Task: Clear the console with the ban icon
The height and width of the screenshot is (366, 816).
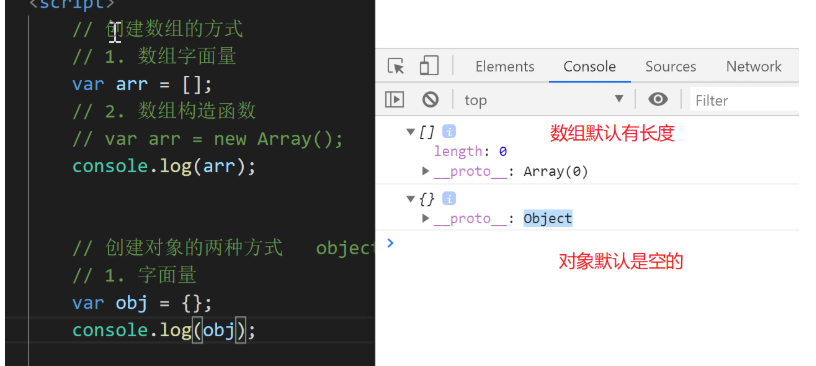Action: tap(430, 99)
